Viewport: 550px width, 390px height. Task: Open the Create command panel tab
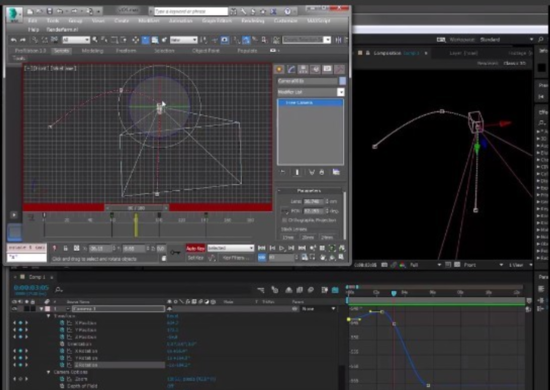[279, 69]
